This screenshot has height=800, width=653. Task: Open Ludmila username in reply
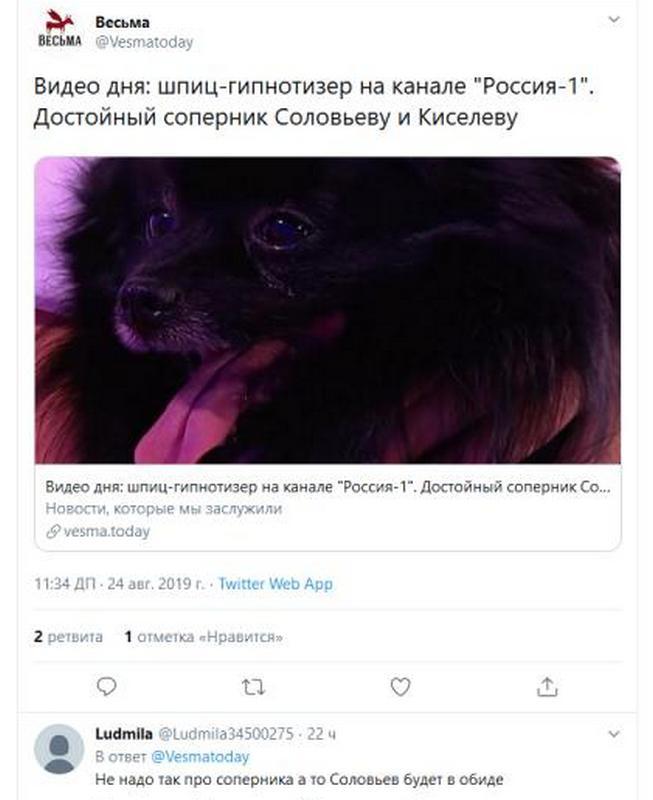click(124, 734)
